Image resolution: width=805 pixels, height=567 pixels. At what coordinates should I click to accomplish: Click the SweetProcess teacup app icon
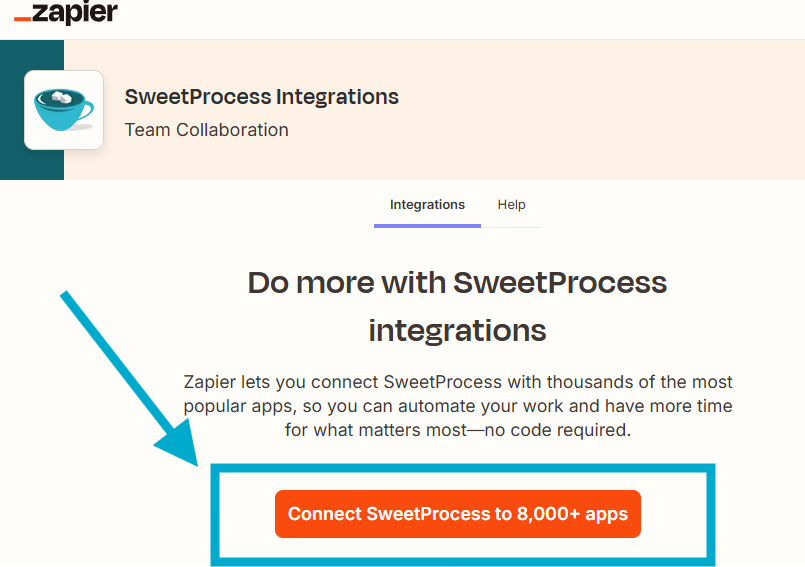click(x=64, y=110)
